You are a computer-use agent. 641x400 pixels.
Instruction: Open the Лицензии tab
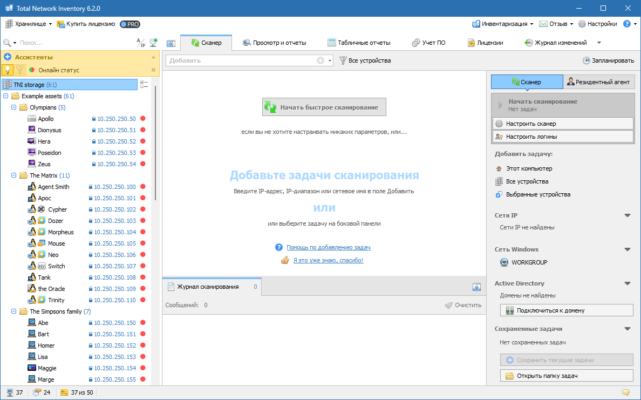(485, 43)
